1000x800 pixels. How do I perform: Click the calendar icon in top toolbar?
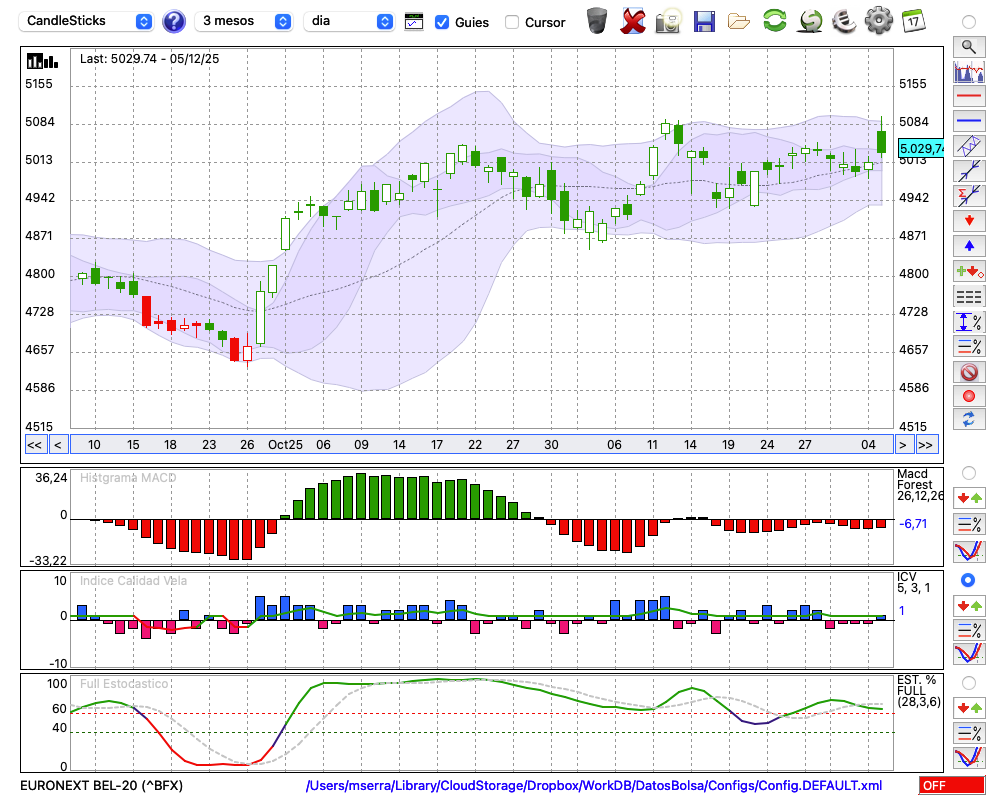point(912,20)
